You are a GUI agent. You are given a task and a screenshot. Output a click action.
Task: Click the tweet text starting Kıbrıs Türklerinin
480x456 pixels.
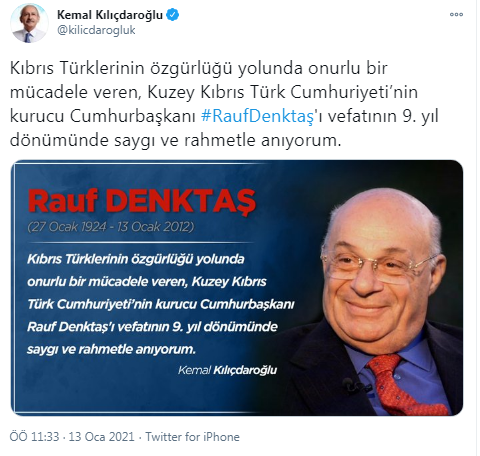[x=224, y=104]
